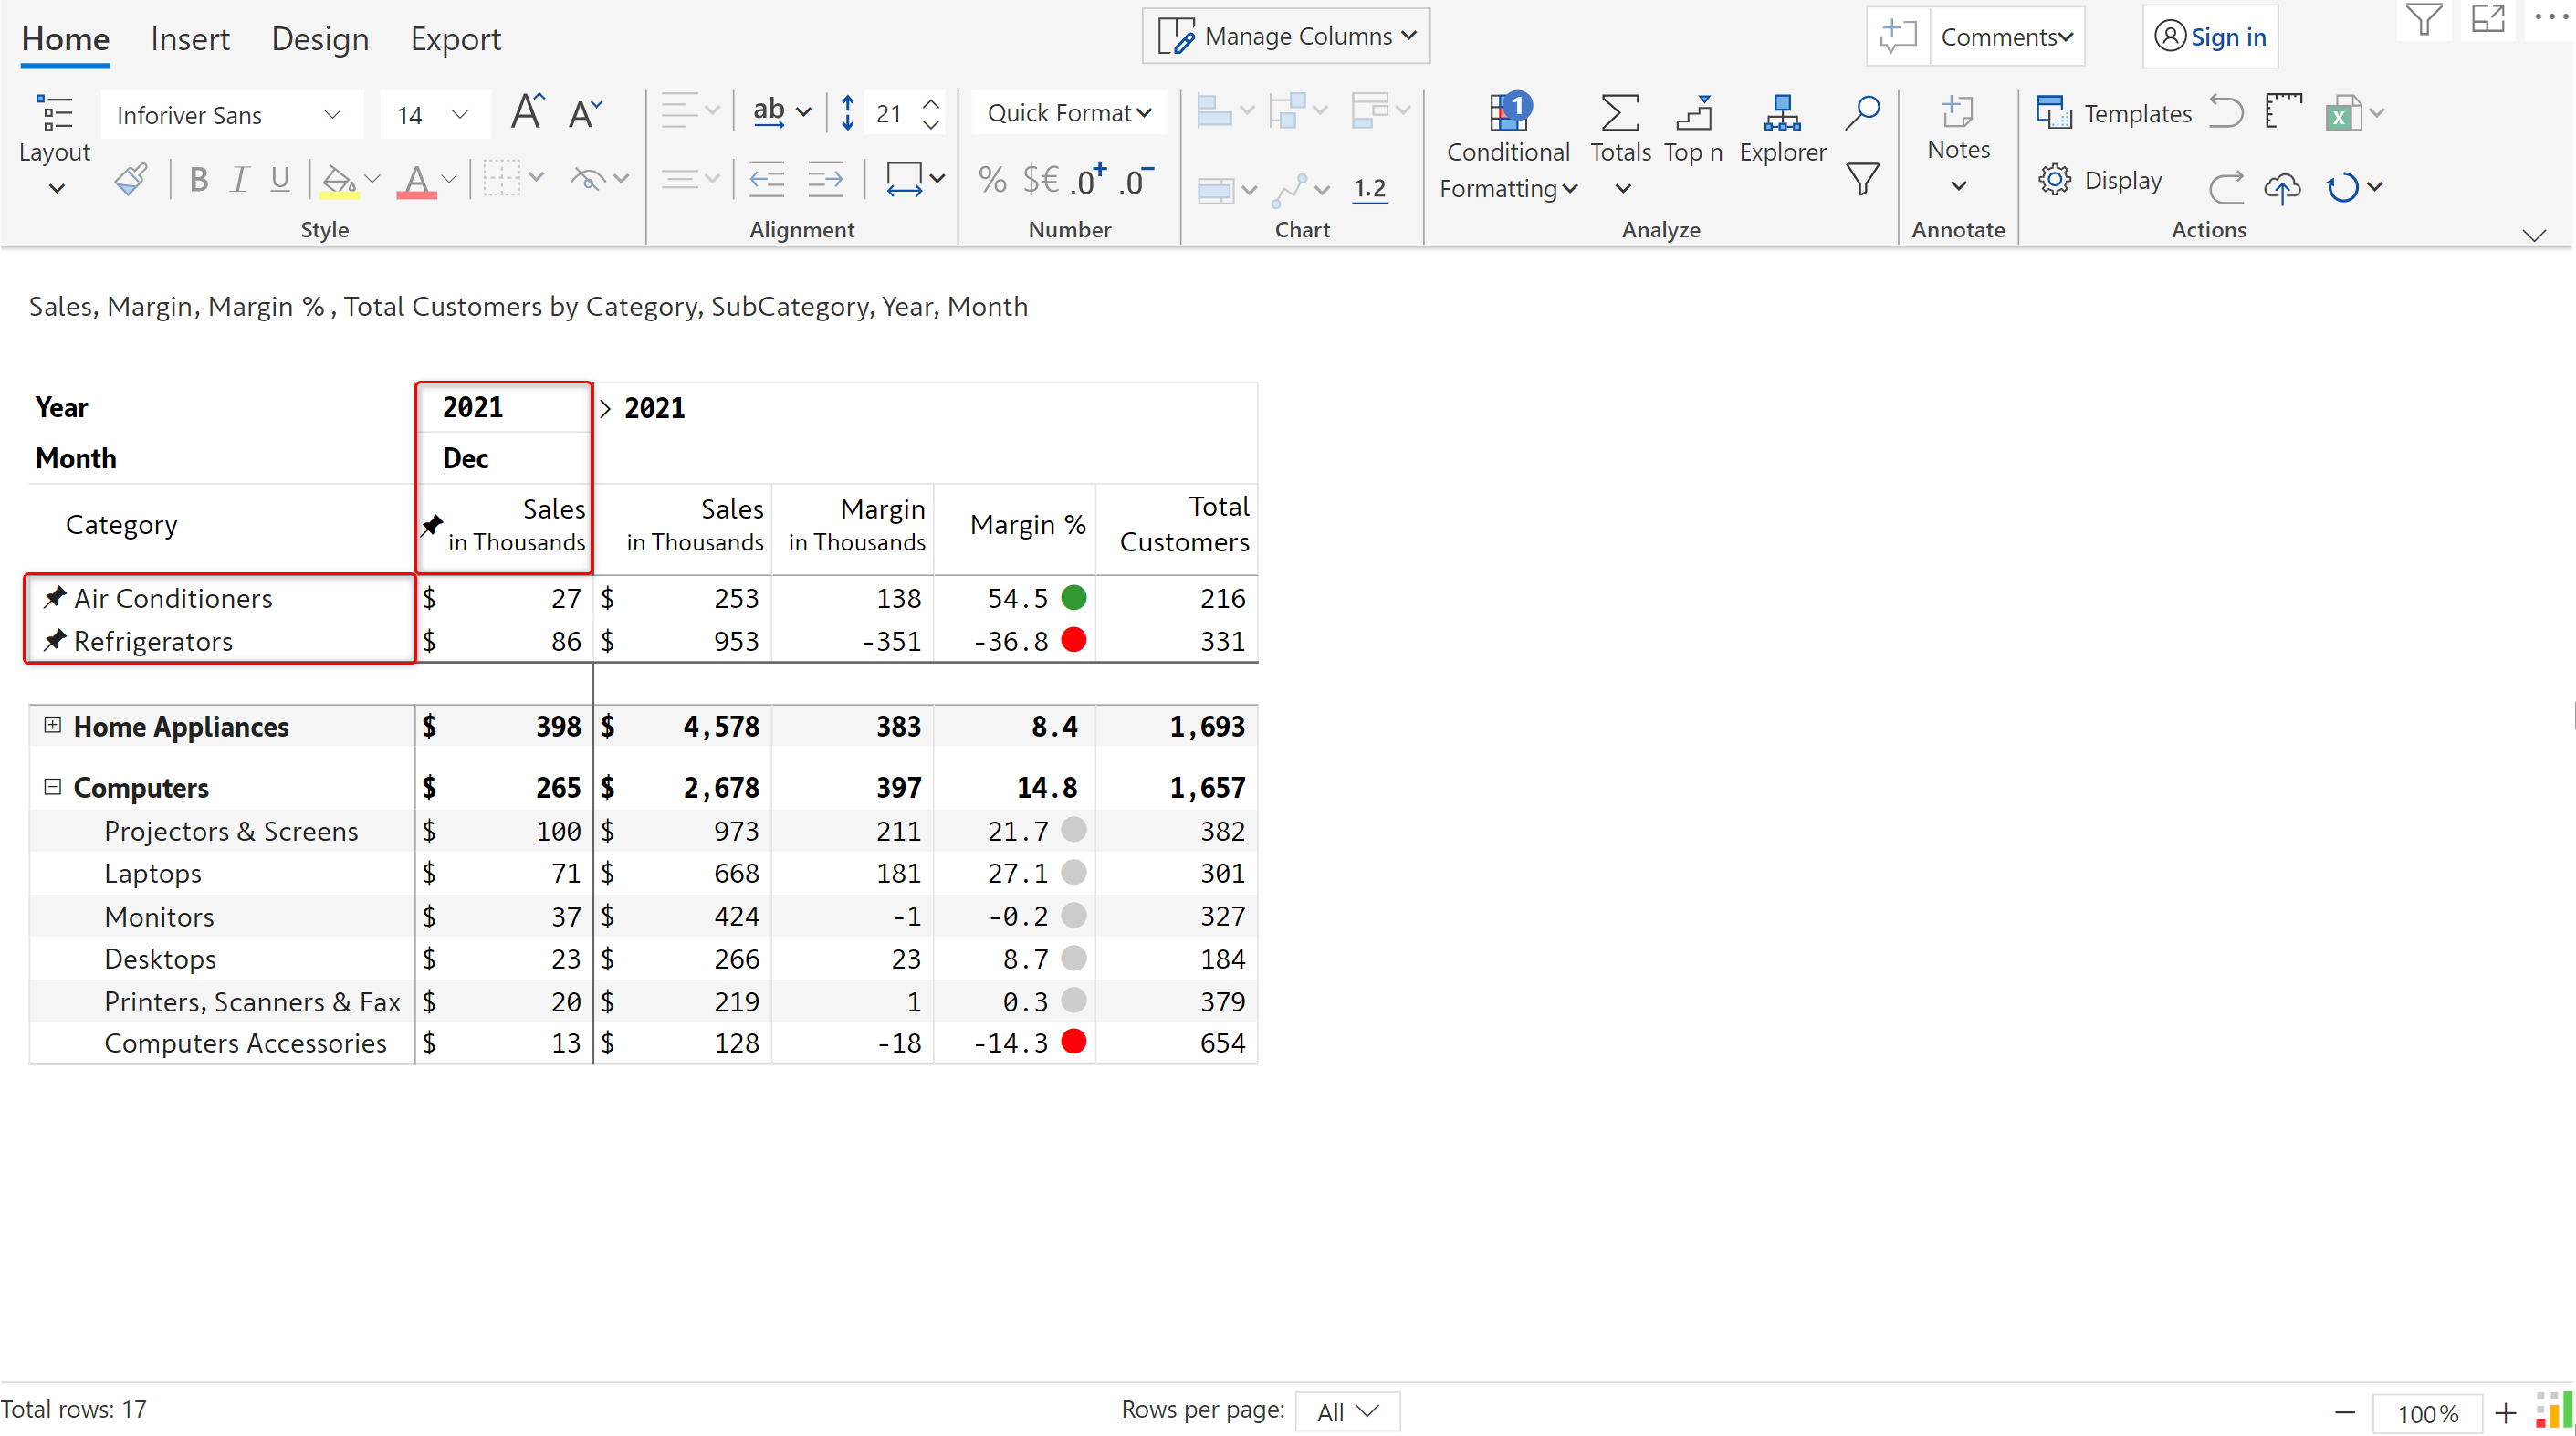Click the Sign in button
This screenshot has height=1436, width=2576.
[2210, 37]
